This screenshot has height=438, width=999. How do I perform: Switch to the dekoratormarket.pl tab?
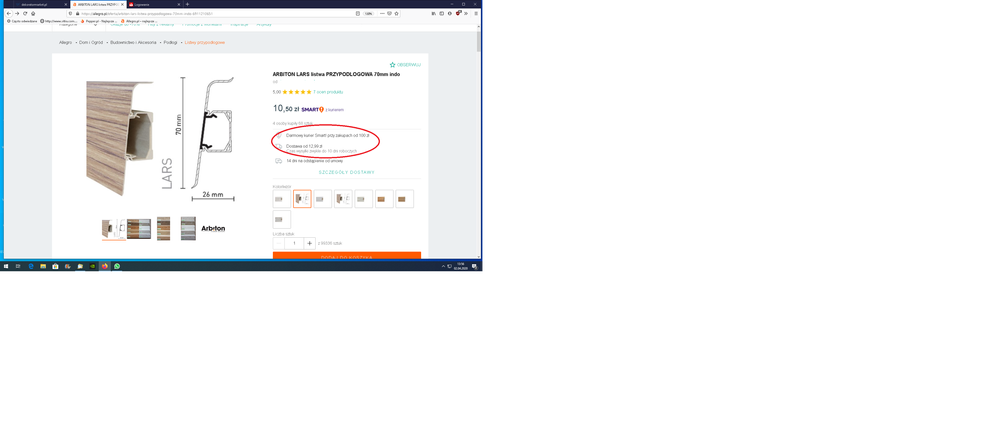click(x=40, y=4)
